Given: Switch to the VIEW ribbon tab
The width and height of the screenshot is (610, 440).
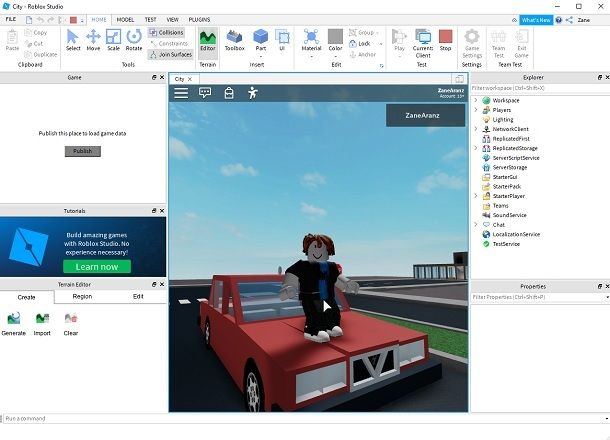Looking at the screenshot, I should pos(172,19).
